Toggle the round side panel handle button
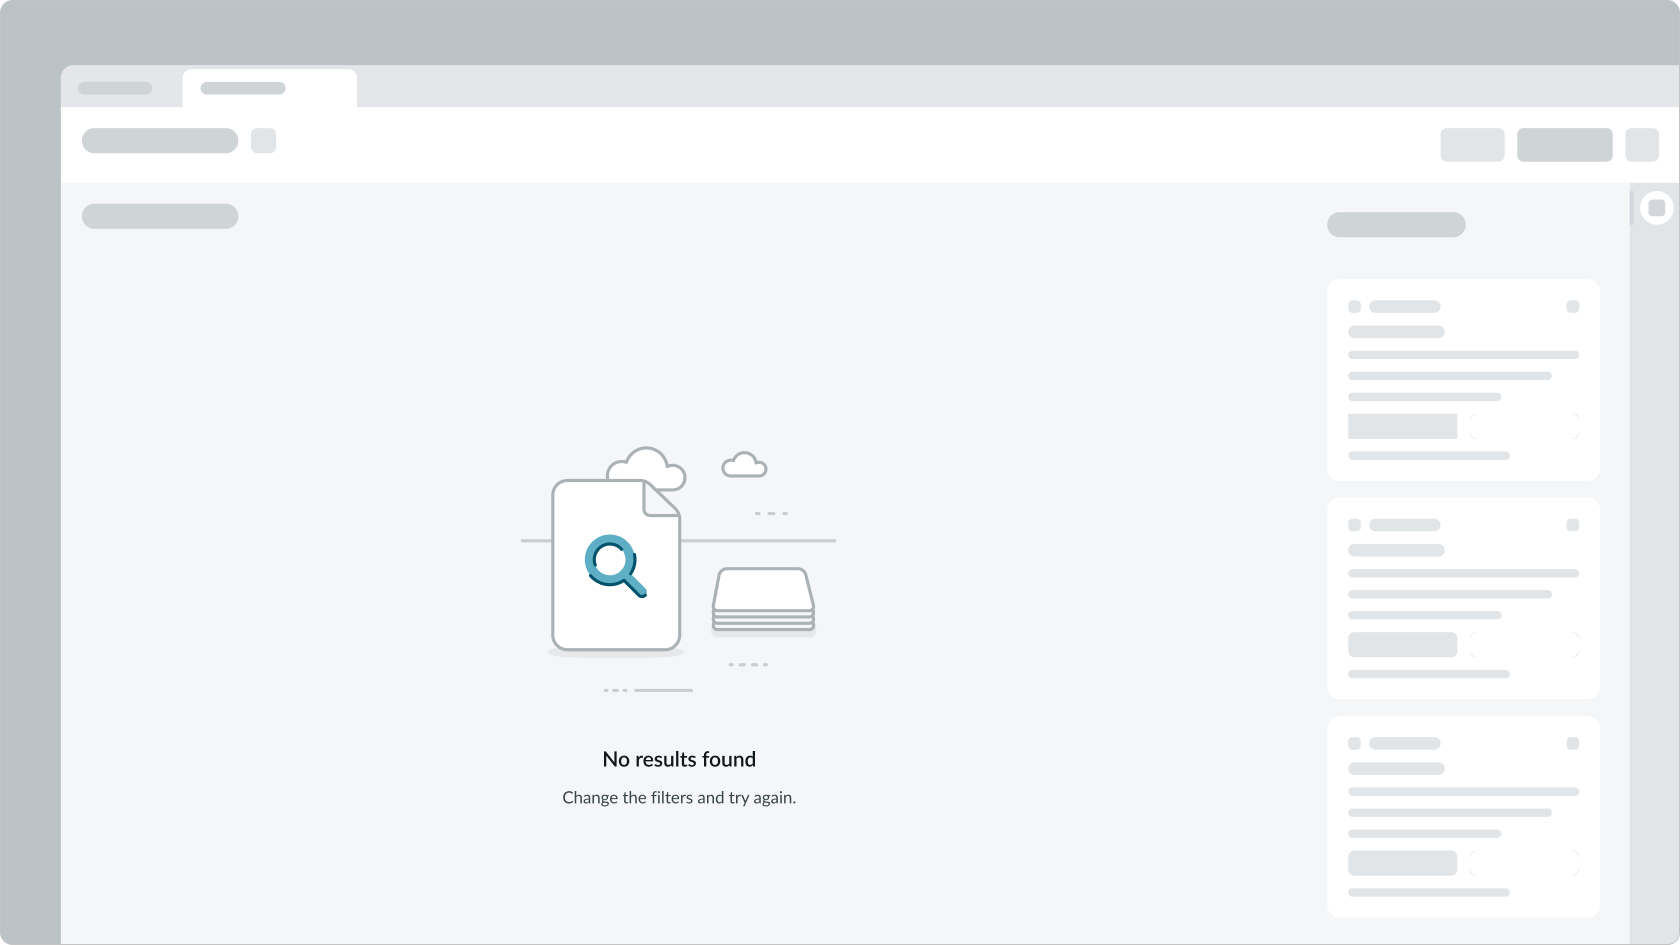1680x945 pixels. point(1657,208)
